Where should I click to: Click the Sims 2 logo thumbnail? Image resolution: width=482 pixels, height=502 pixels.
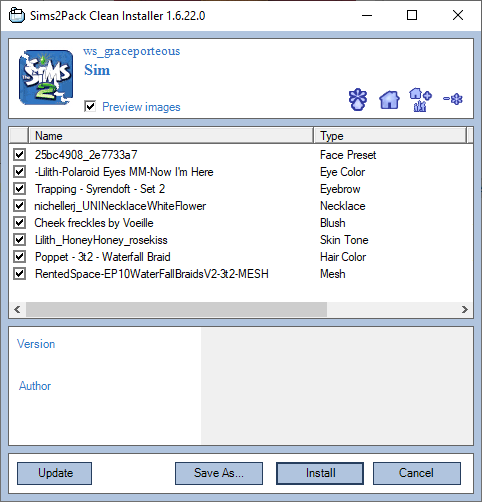coord(46,78)
